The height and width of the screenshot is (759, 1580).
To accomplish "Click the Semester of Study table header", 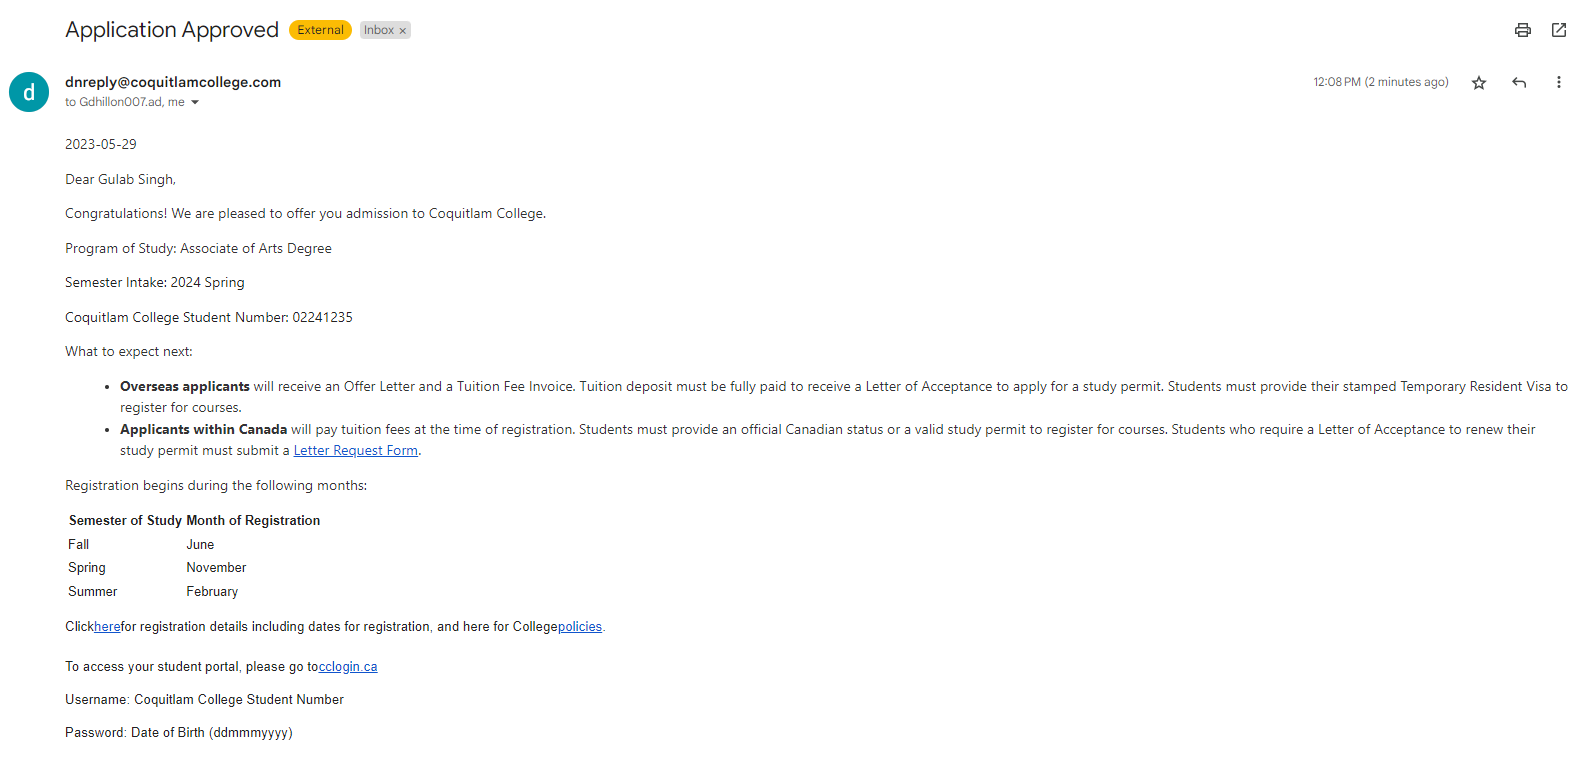I will (x=125, y=521).
